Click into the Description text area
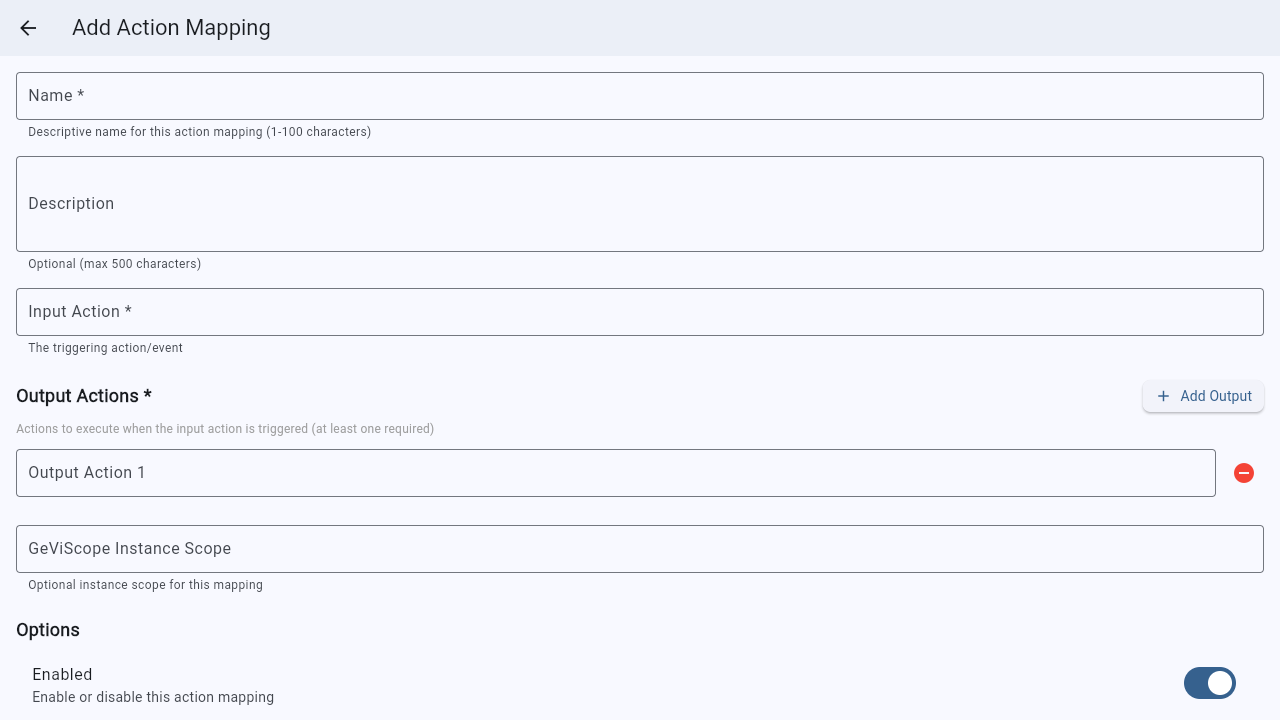Image resolution: width=1280 pixels, height=720 pixels. 640,204
